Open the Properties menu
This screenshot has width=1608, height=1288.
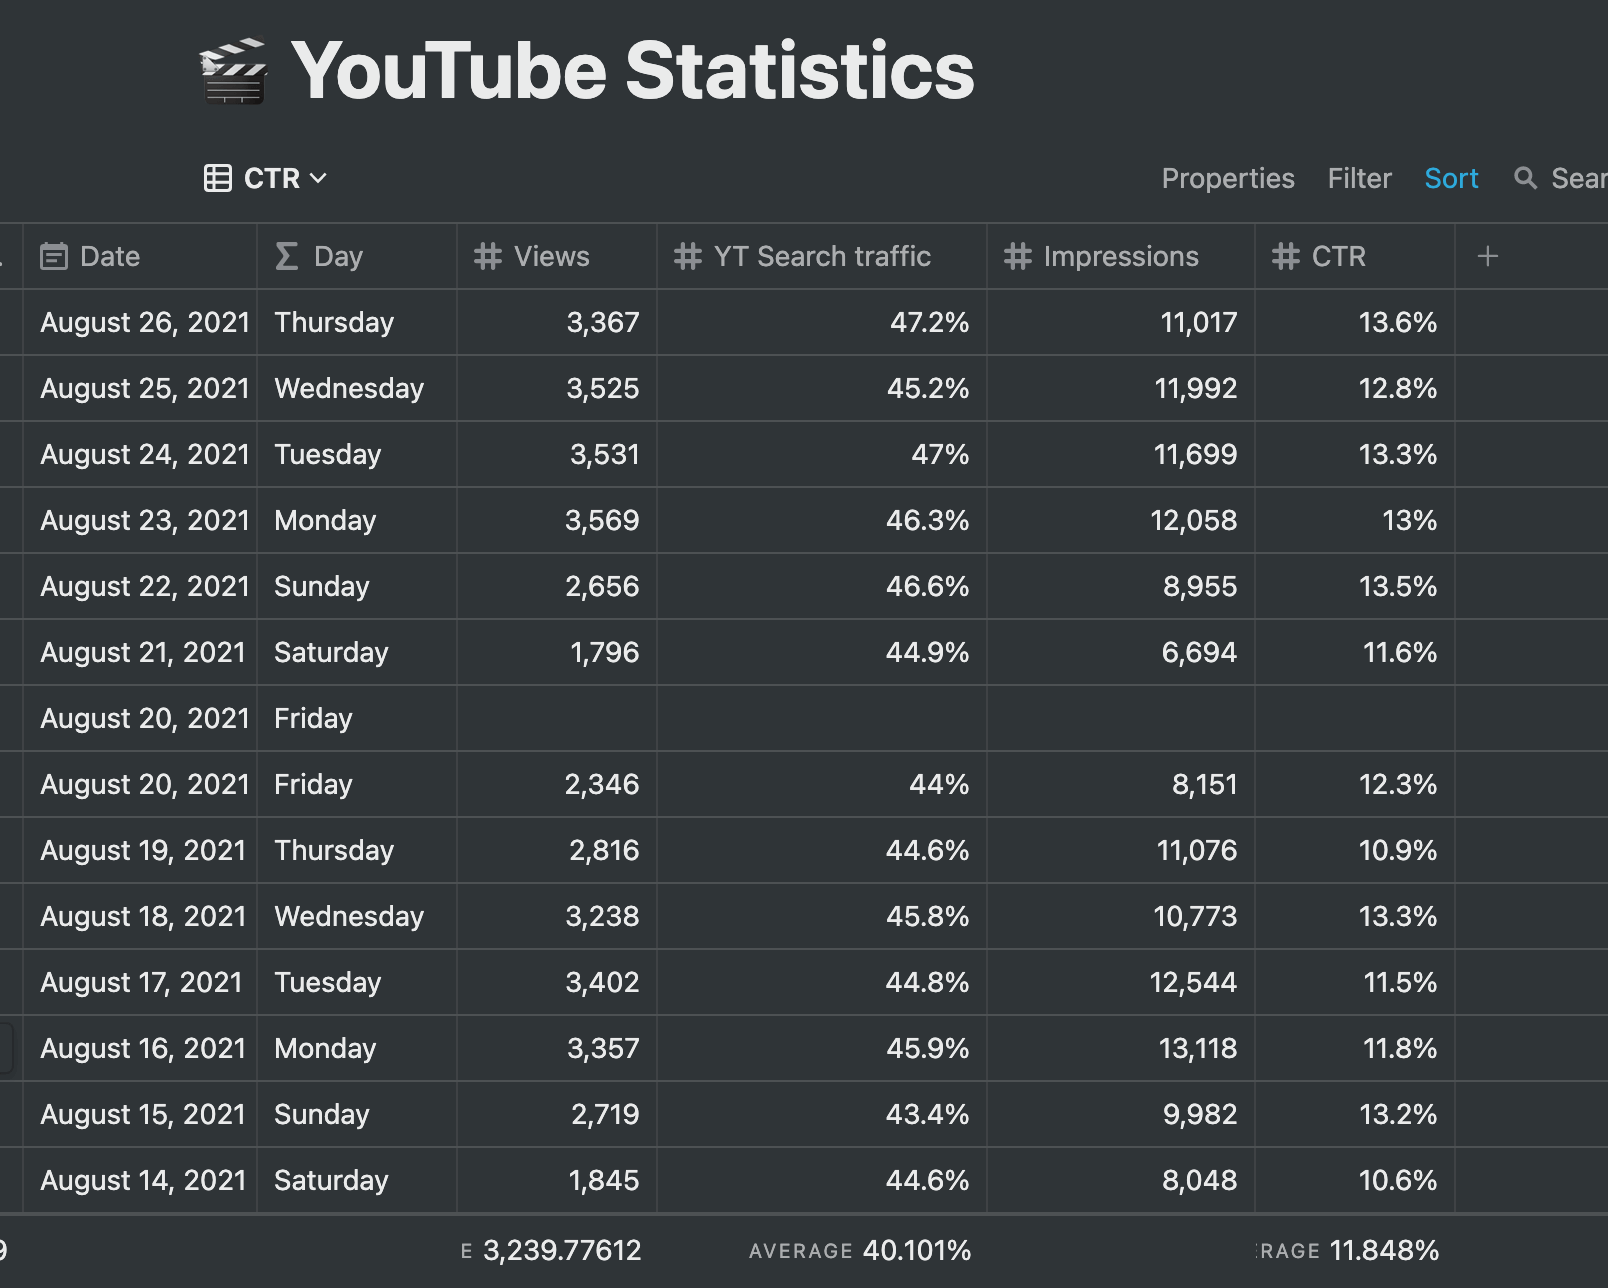(1228, 178)
